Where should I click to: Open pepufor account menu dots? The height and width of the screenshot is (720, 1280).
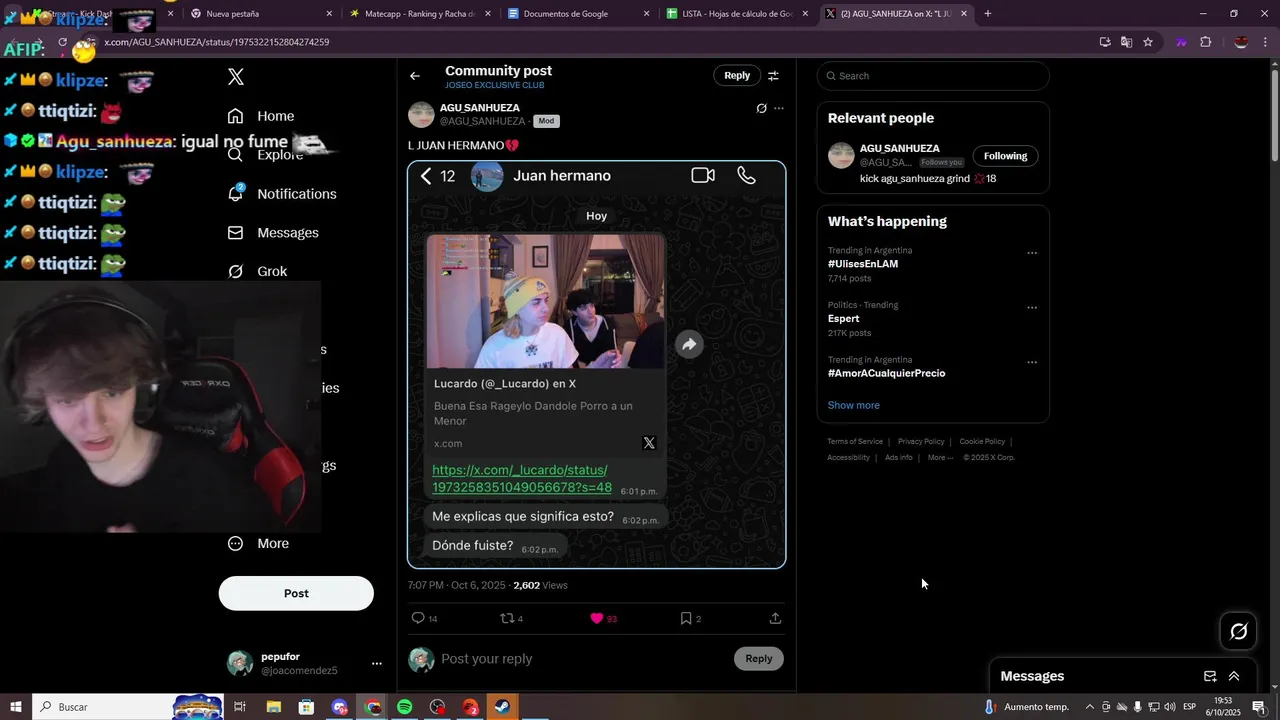377,663
